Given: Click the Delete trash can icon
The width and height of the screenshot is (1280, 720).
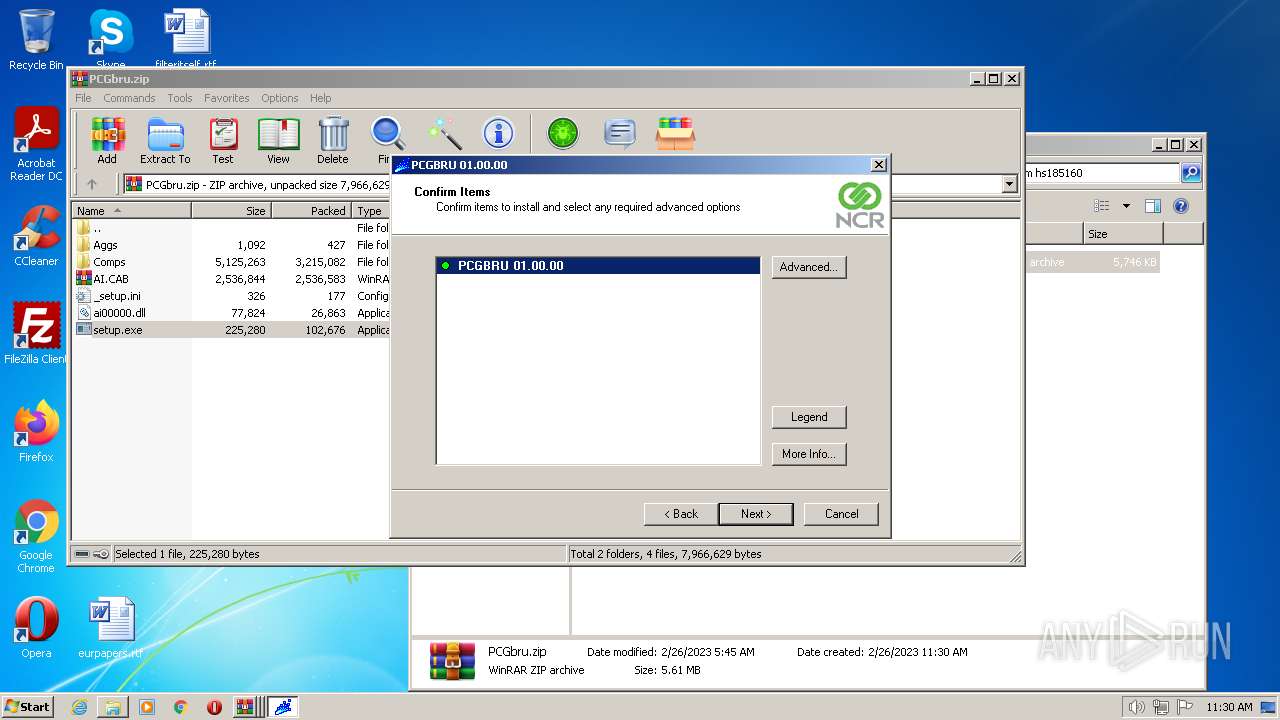Looking at the screenshot, I should 333,140.
